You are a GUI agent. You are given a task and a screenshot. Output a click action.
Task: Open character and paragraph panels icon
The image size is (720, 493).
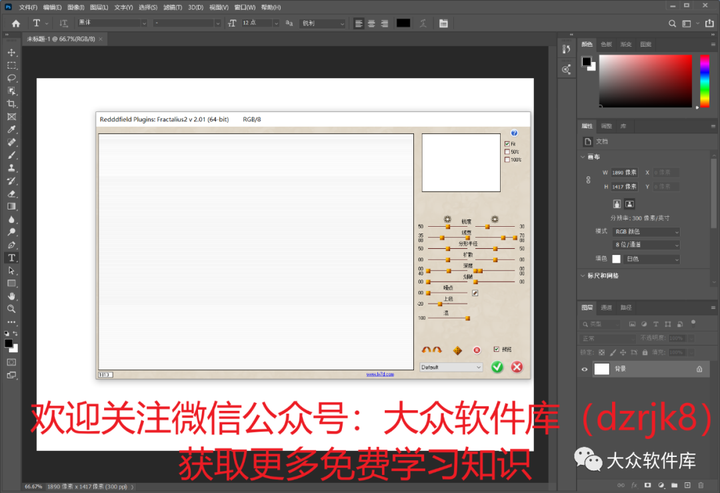[443, 23]
